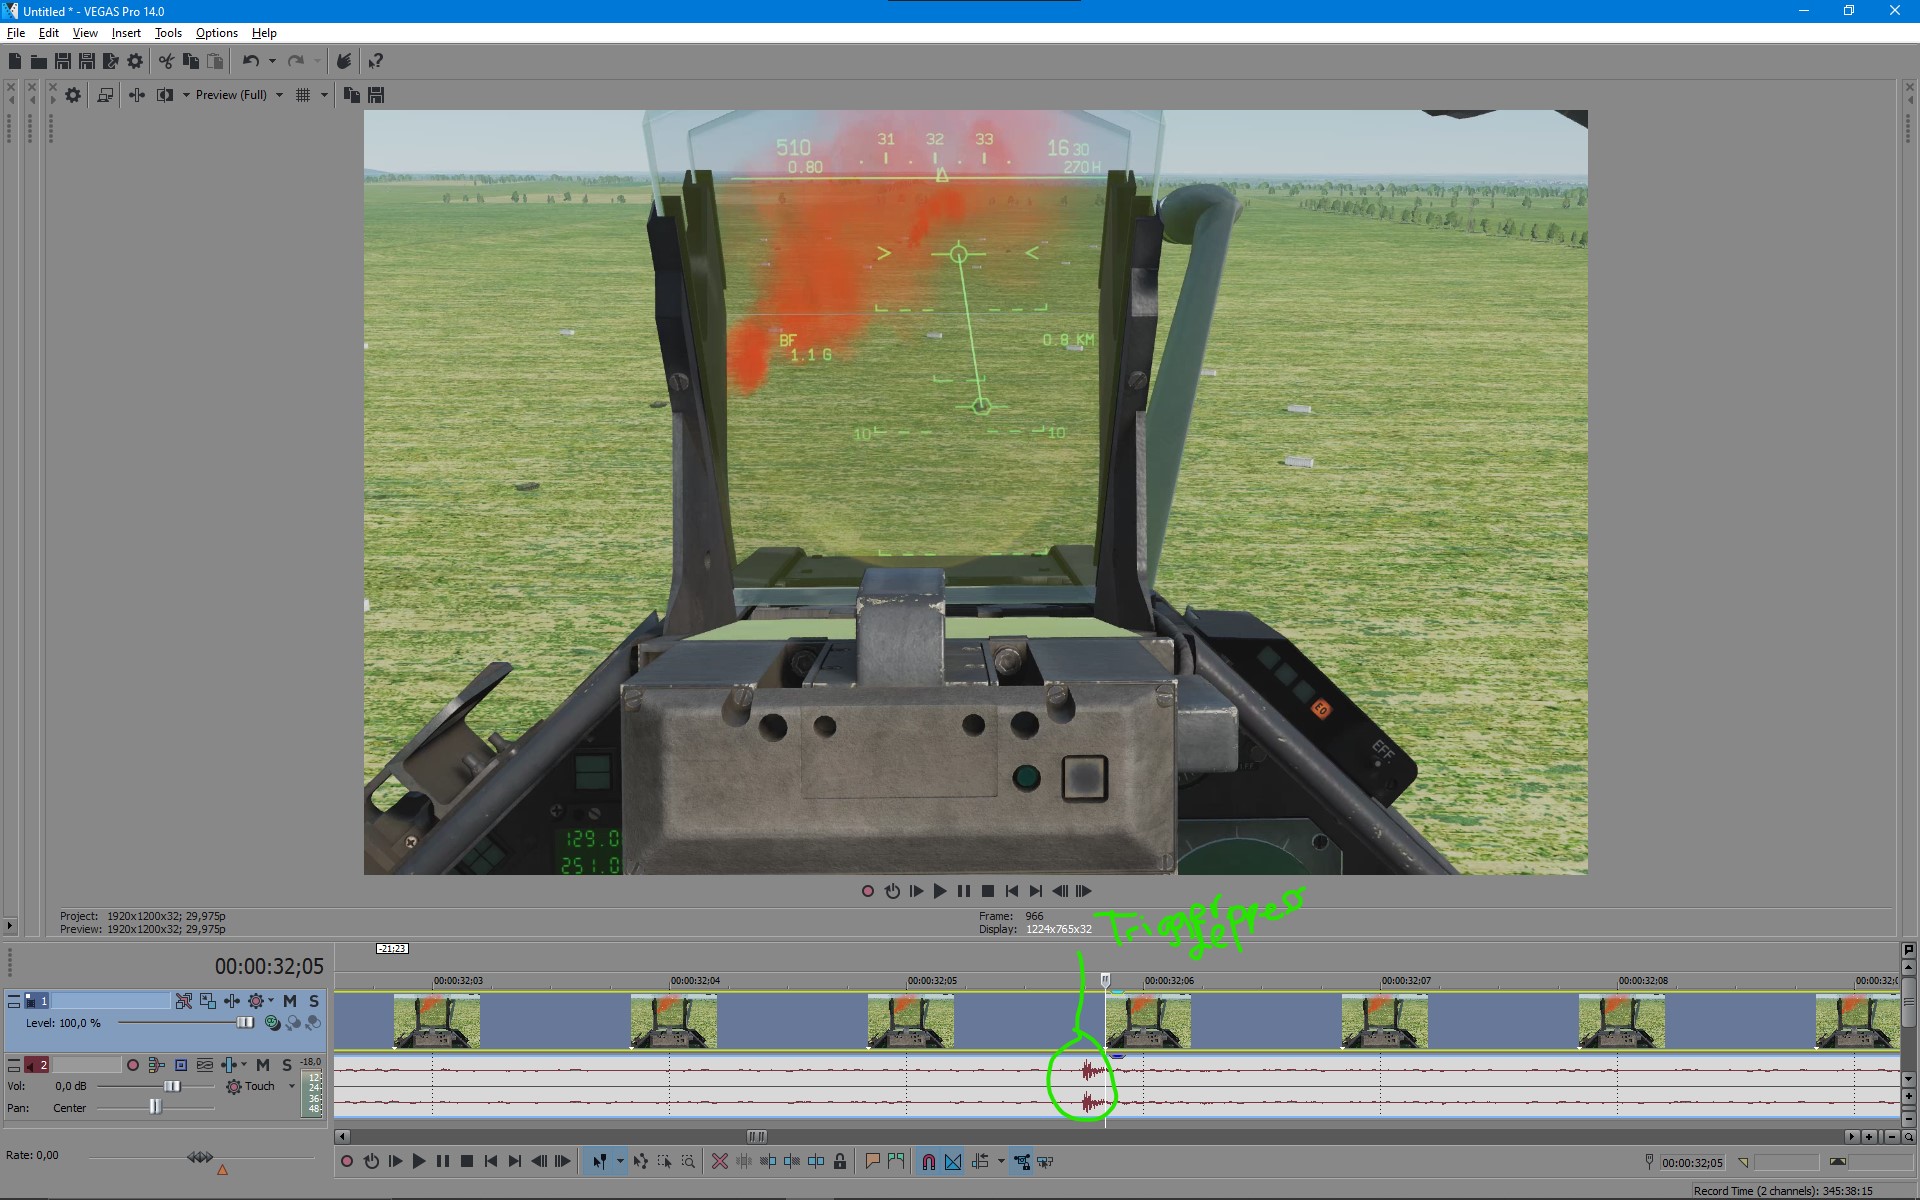
Task: Open the interactive tutorials hand icon
Action: tap(344, 61)
